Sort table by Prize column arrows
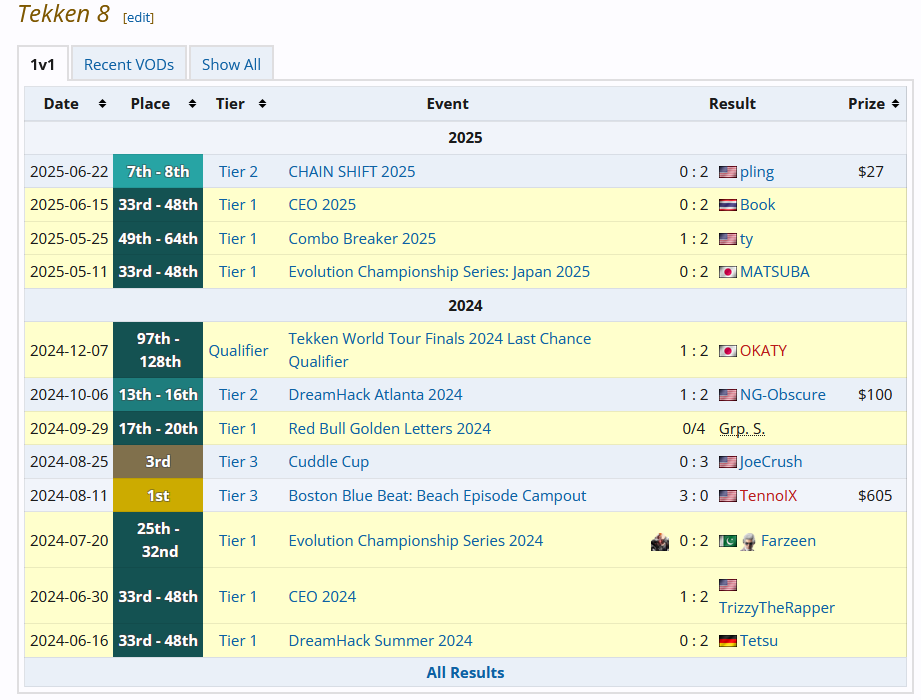Screen dimensions: 921x700 (x=895, y=104)
